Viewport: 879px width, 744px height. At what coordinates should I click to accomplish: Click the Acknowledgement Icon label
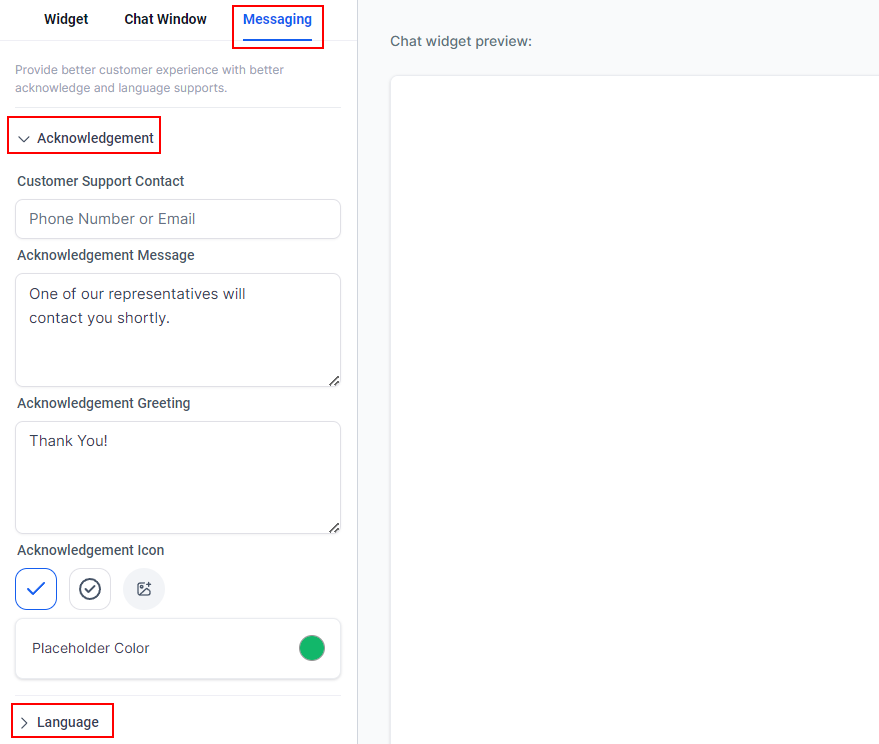pyautogui.click(x=91, y=550)
